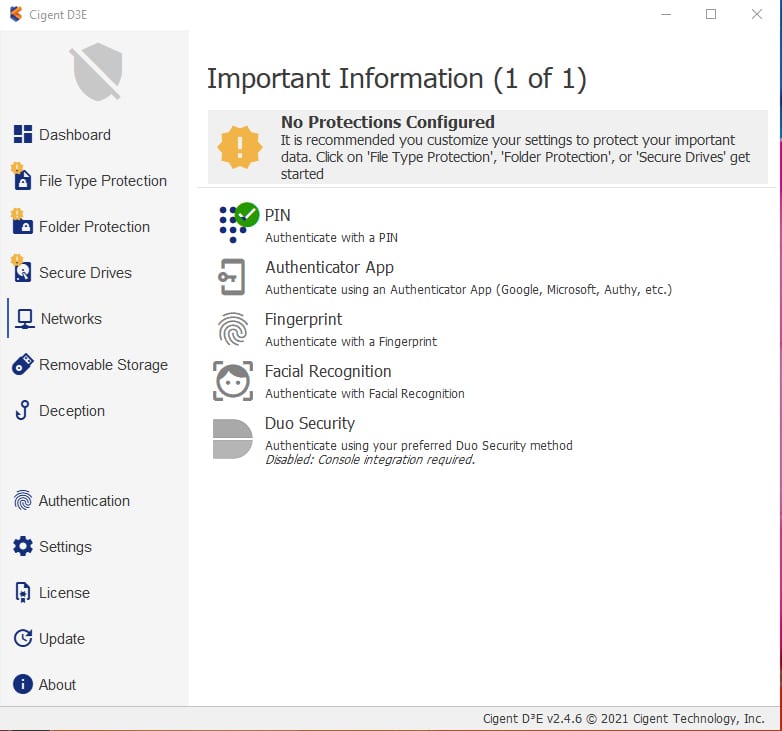
Task: Open File Type Protection section
Action: pyautogui.click(x=103, y=181)
